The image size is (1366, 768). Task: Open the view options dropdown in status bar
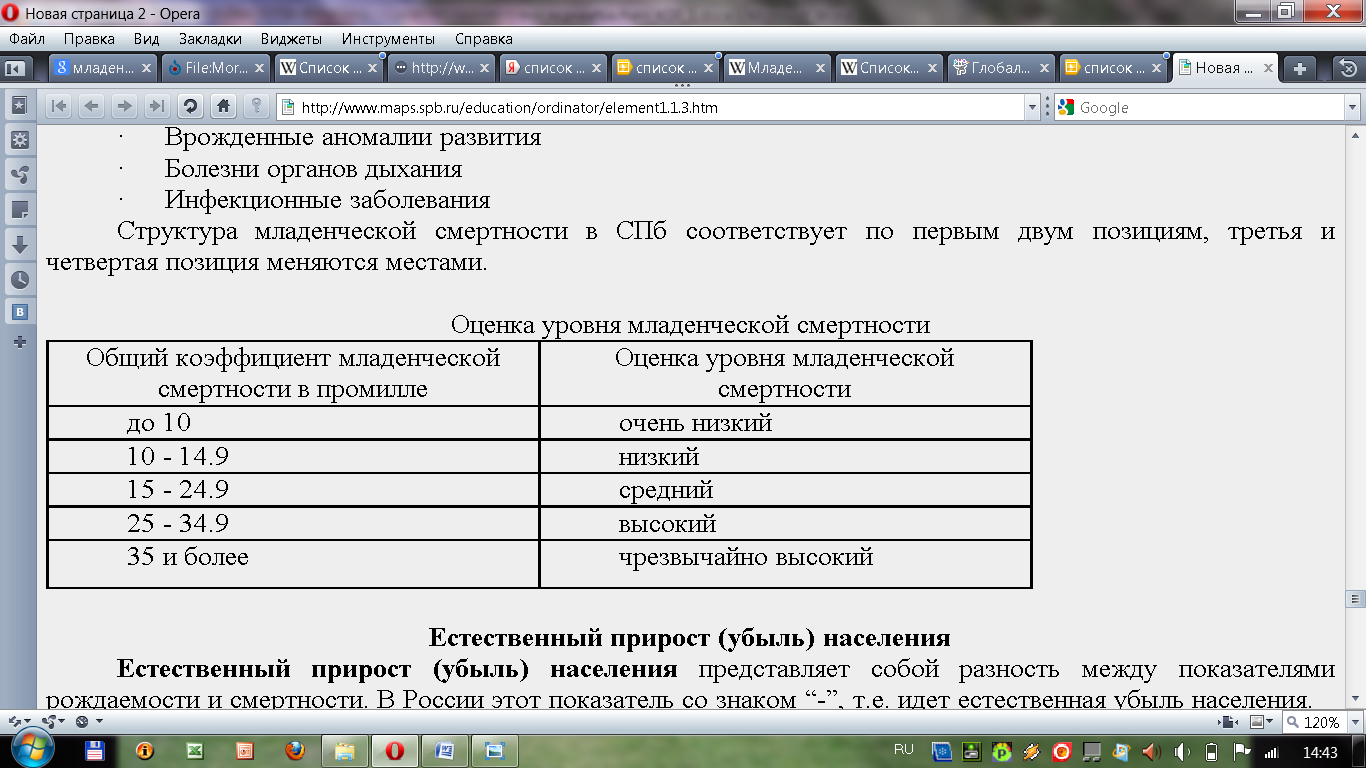pyautogui.click(x=1261, y=722)
